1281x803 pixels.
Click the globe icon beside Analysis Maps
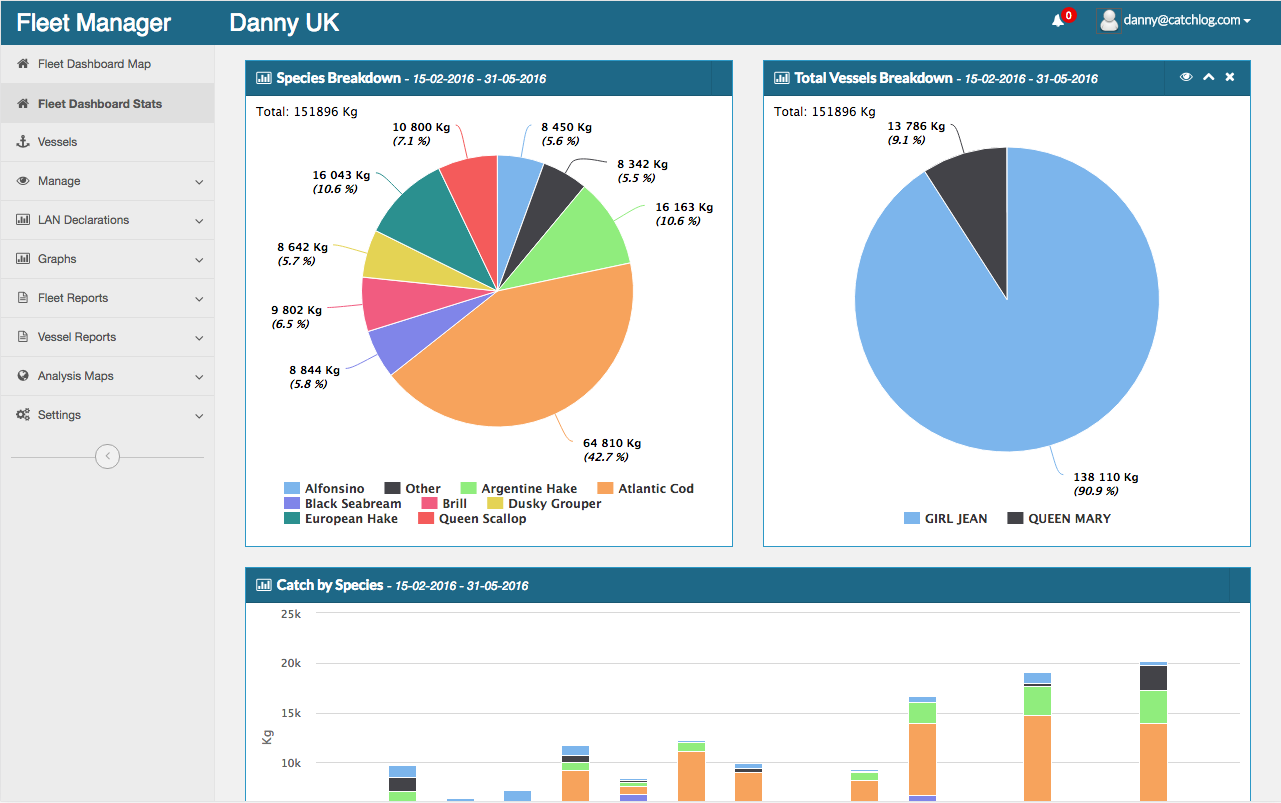tap(23, 376)
